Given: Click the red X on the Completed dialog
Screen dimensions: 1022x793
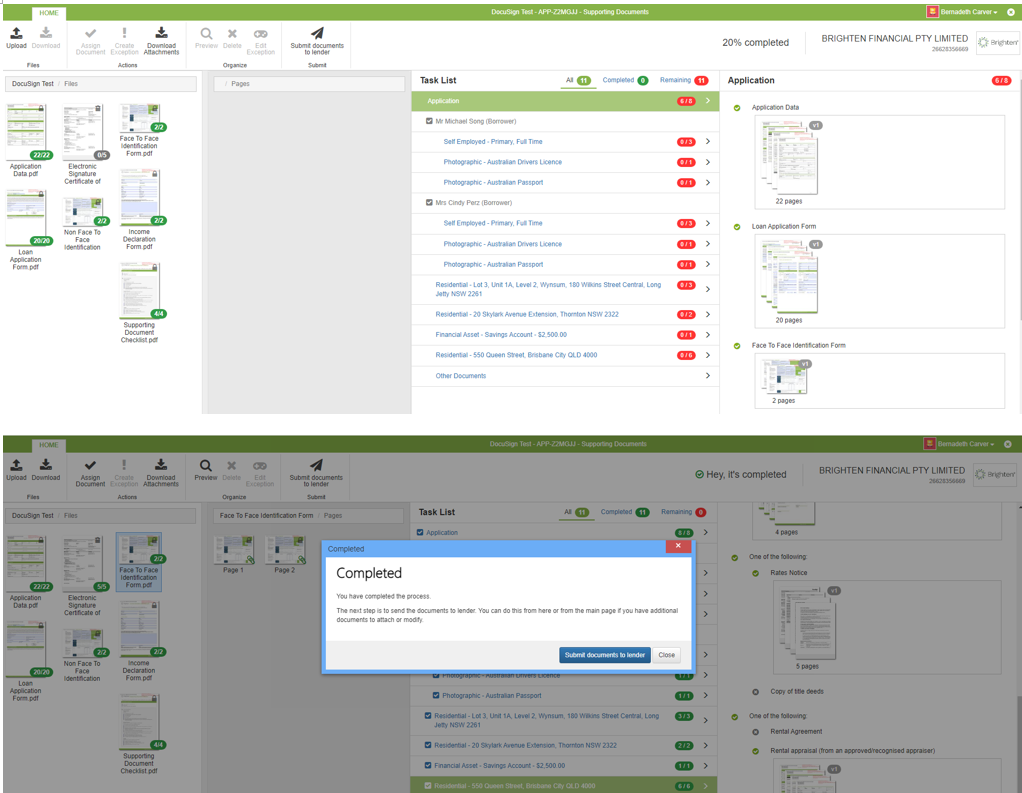Looking at the screenshot, I should 677,547.
